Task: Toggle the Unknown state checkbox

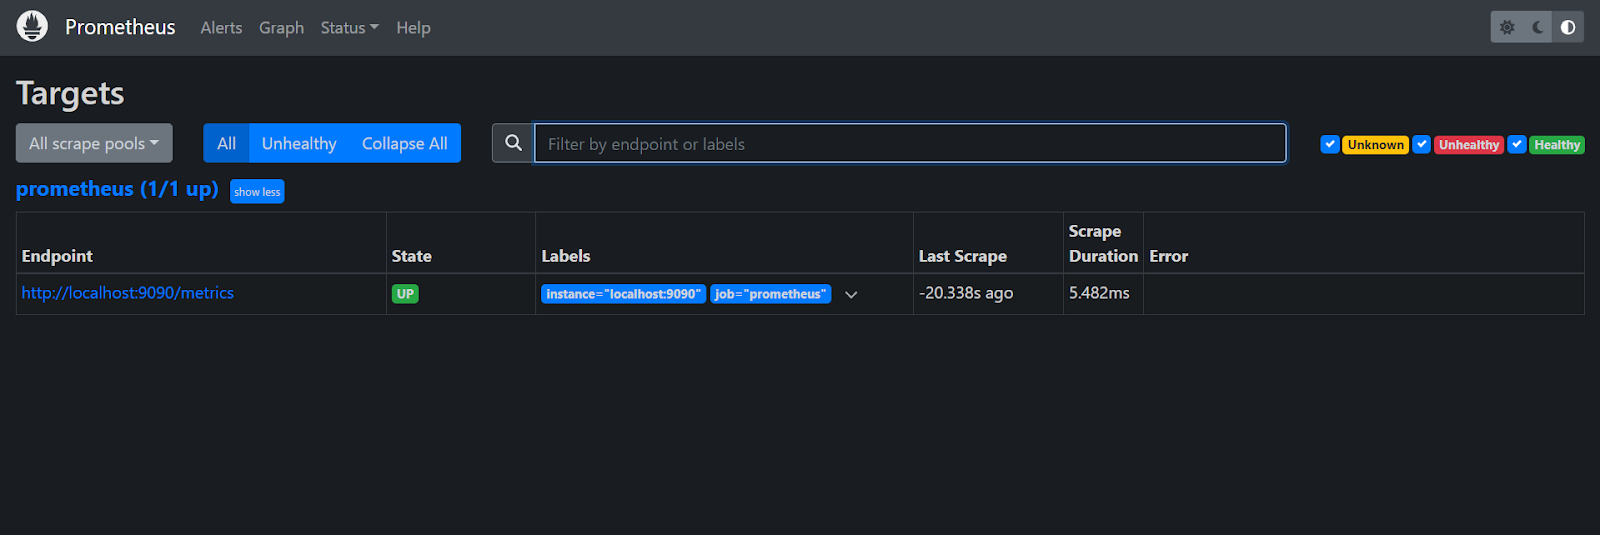Action: 1330,144
